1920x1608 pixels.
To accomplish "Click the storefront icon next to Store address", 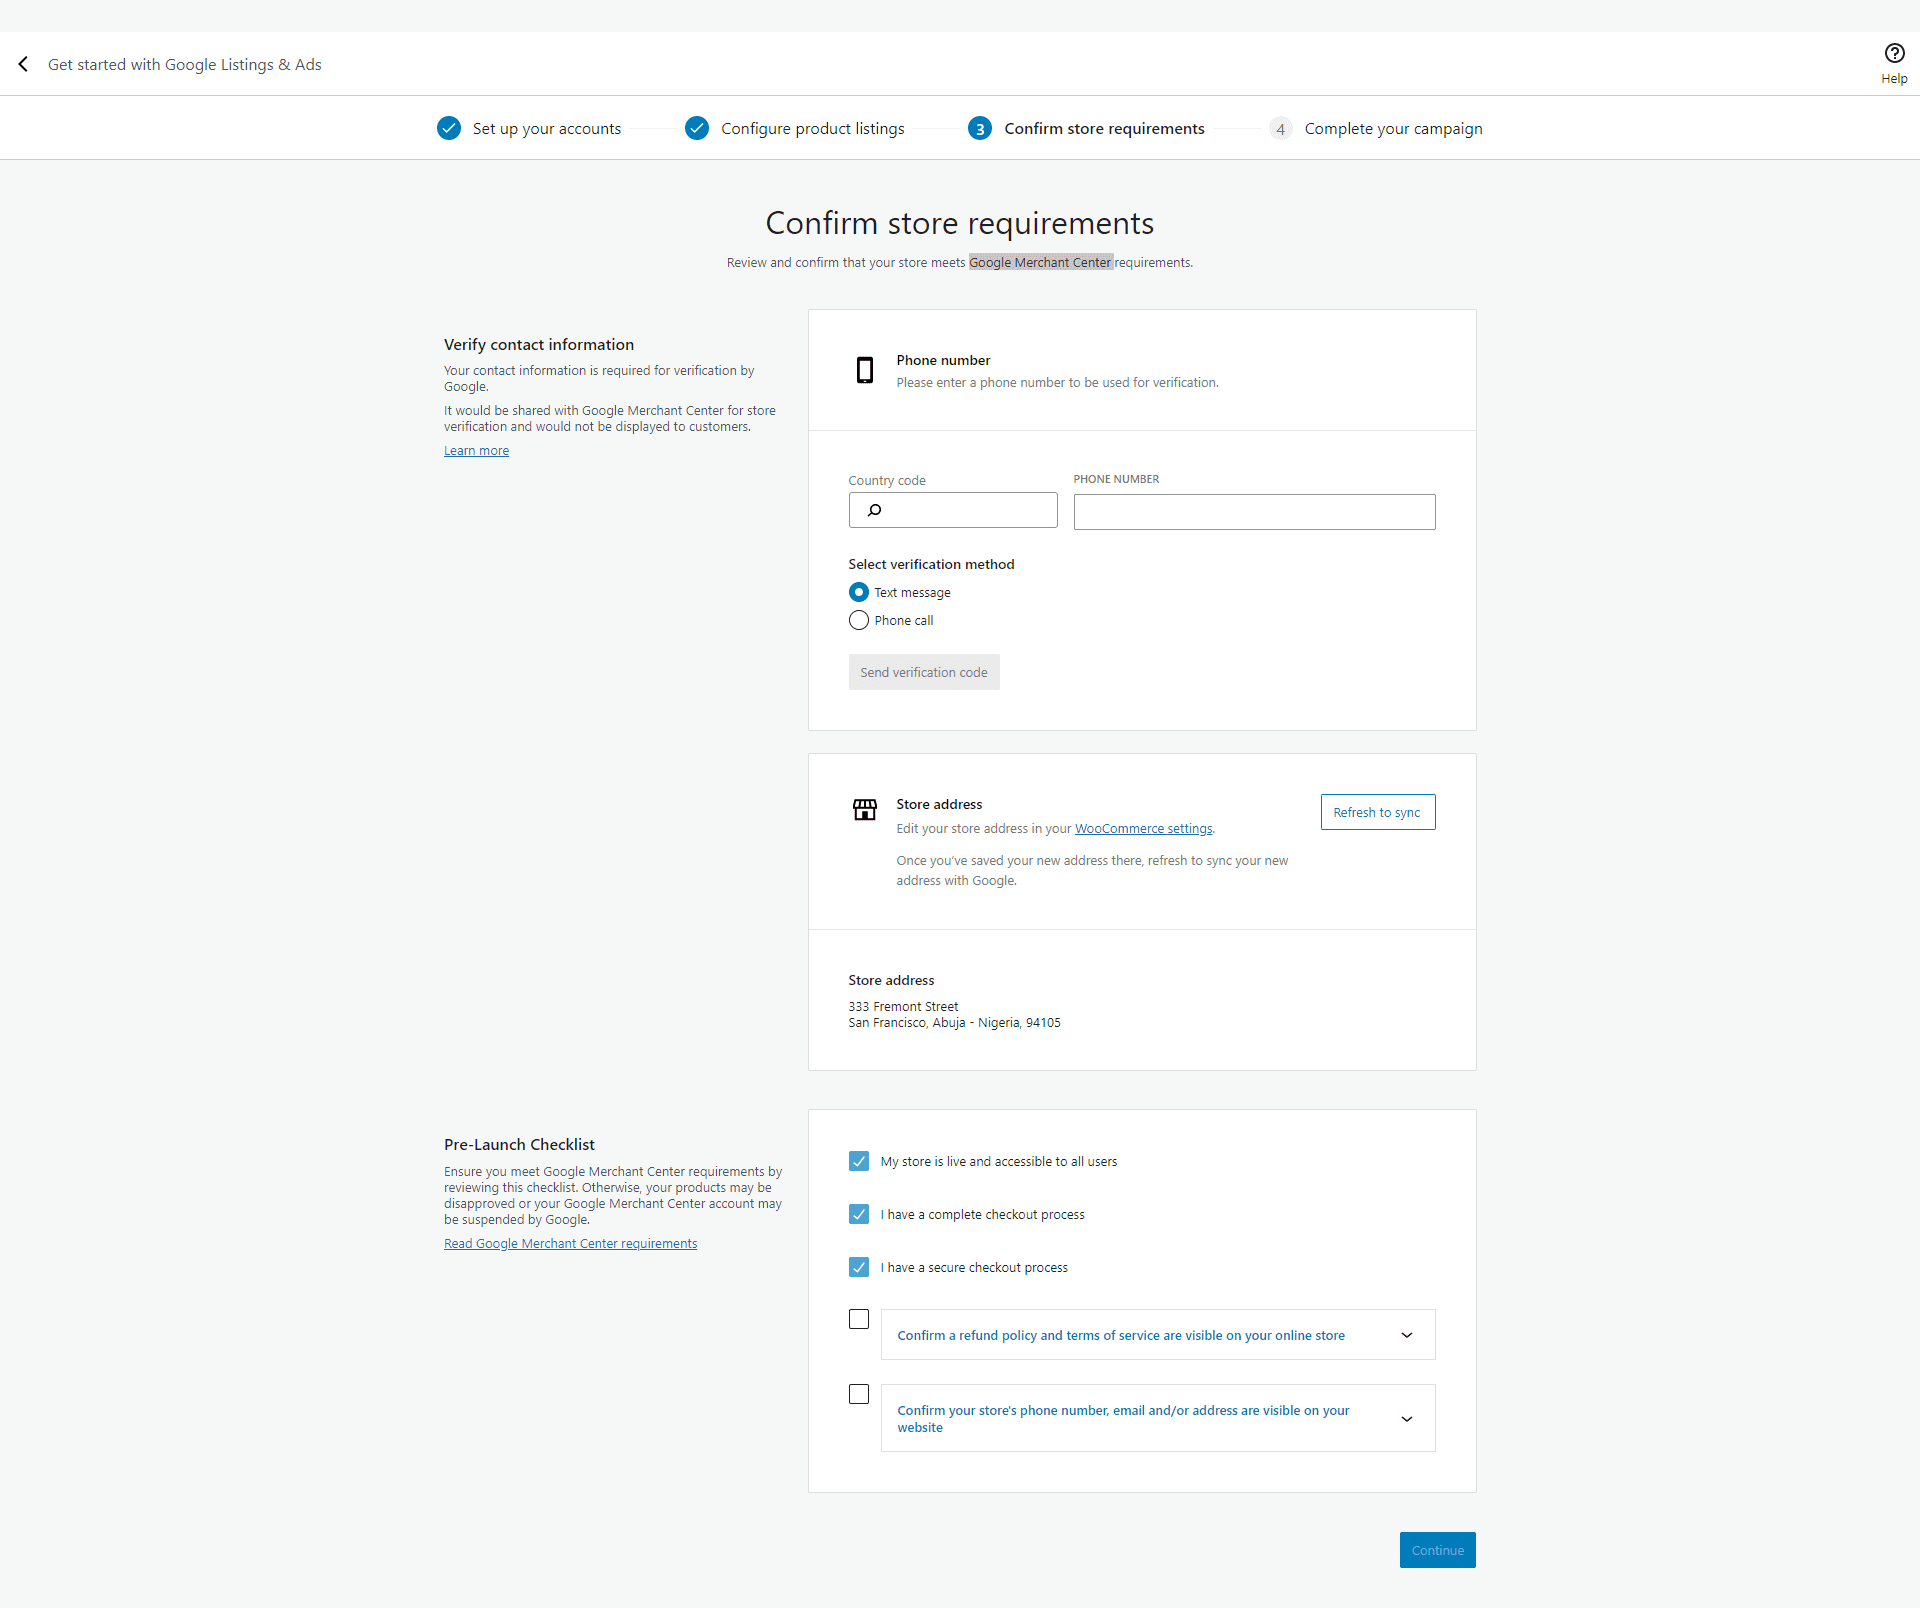I will [864, 810].
